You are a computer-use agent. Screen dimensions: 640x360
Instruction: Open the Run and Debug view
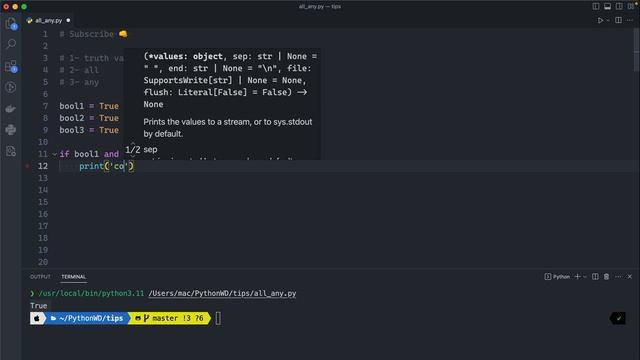pyautogui.click(x=11, y=87)
